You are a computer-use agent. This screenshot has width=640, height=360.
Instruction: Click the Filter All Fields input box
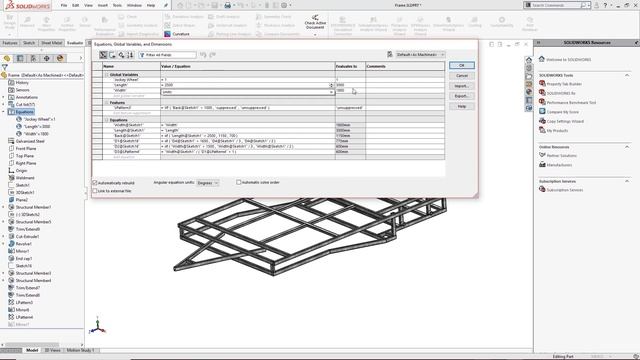tap(167, 55)
